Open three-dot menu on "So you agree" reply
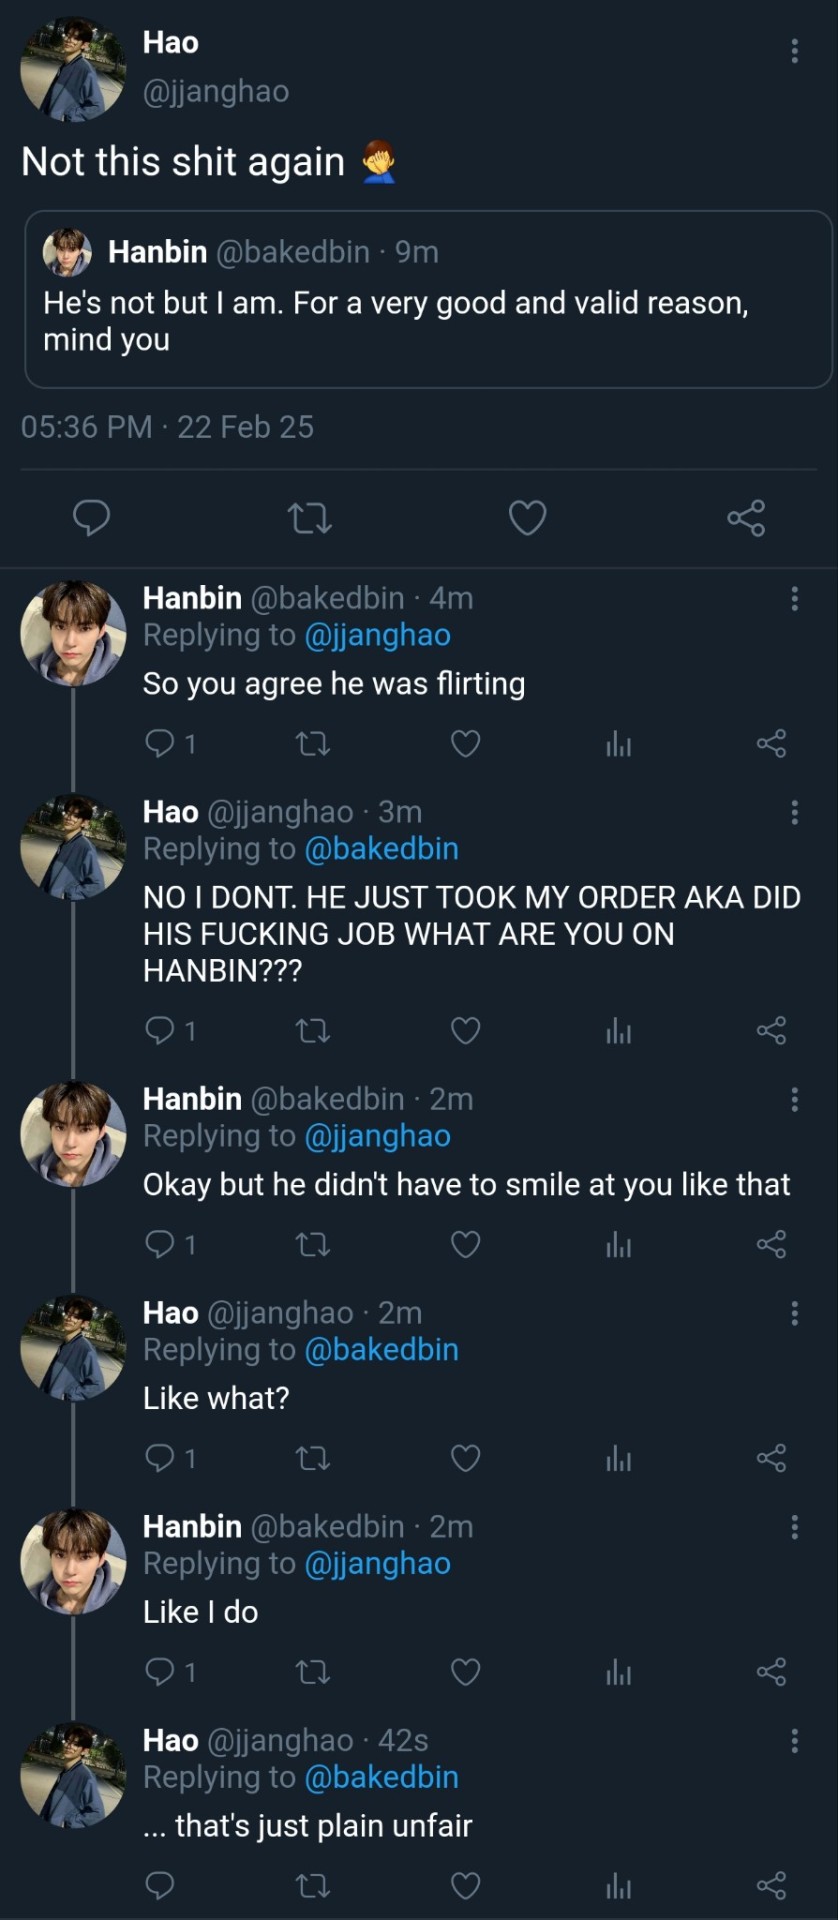Image resolution: width=838 pixels, height=1920 pixels. click(x=795, y=598)
